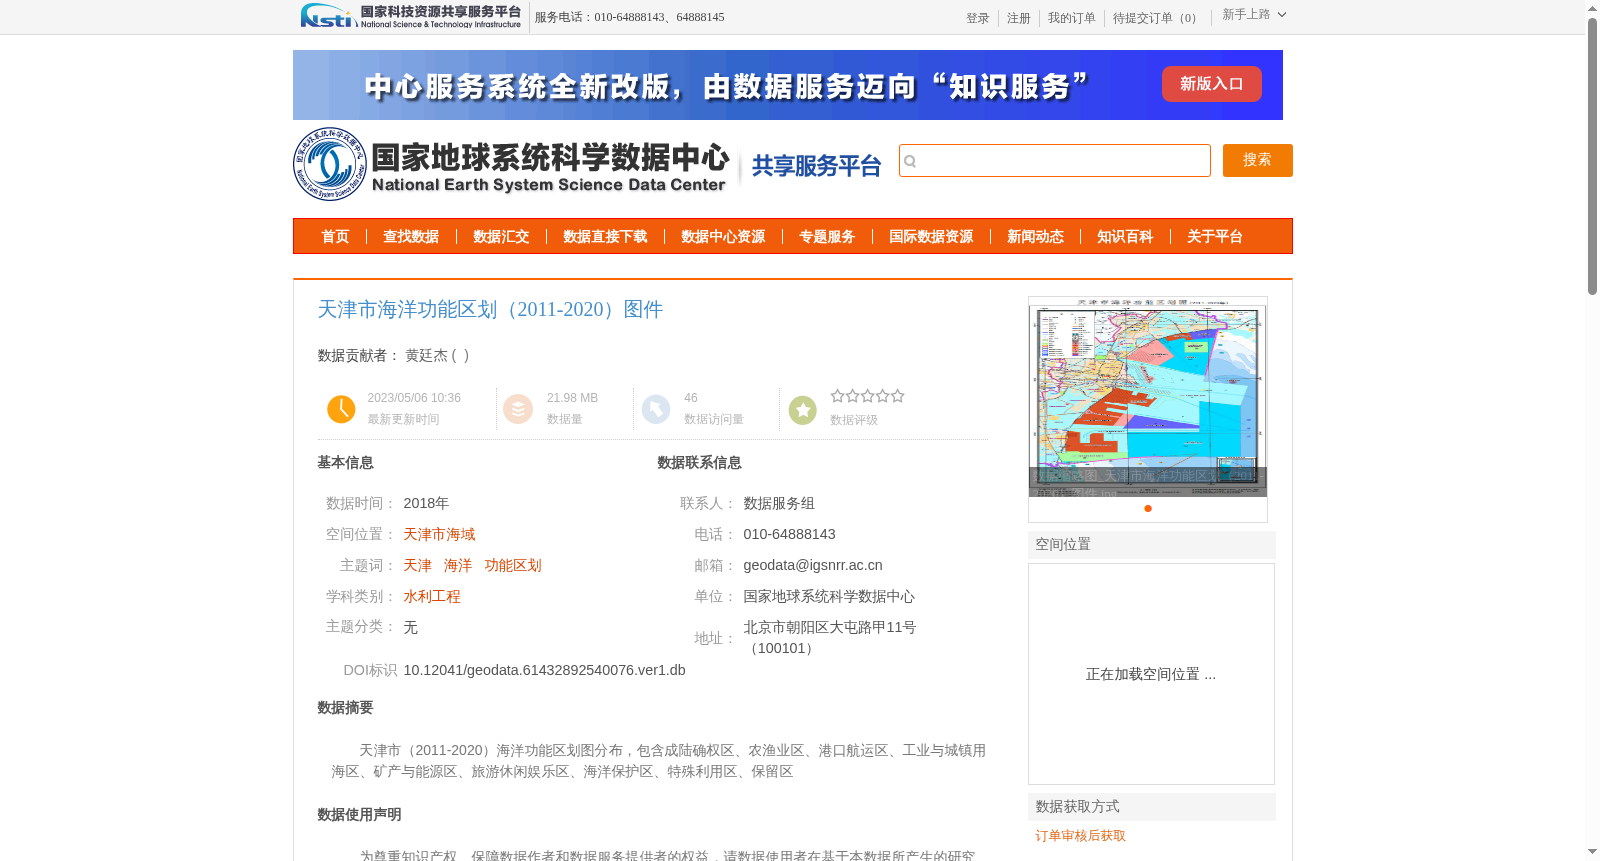The height and width of the screenshot is (861, 1600).
Task: Click the scrollbar up arrow
Action: [x=1592, y=8]
